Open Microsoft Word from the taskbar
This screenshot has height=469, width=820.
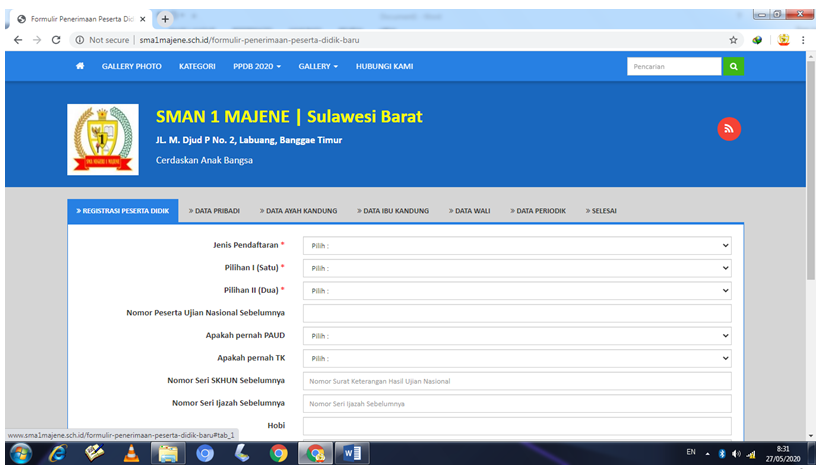[351, 453]
